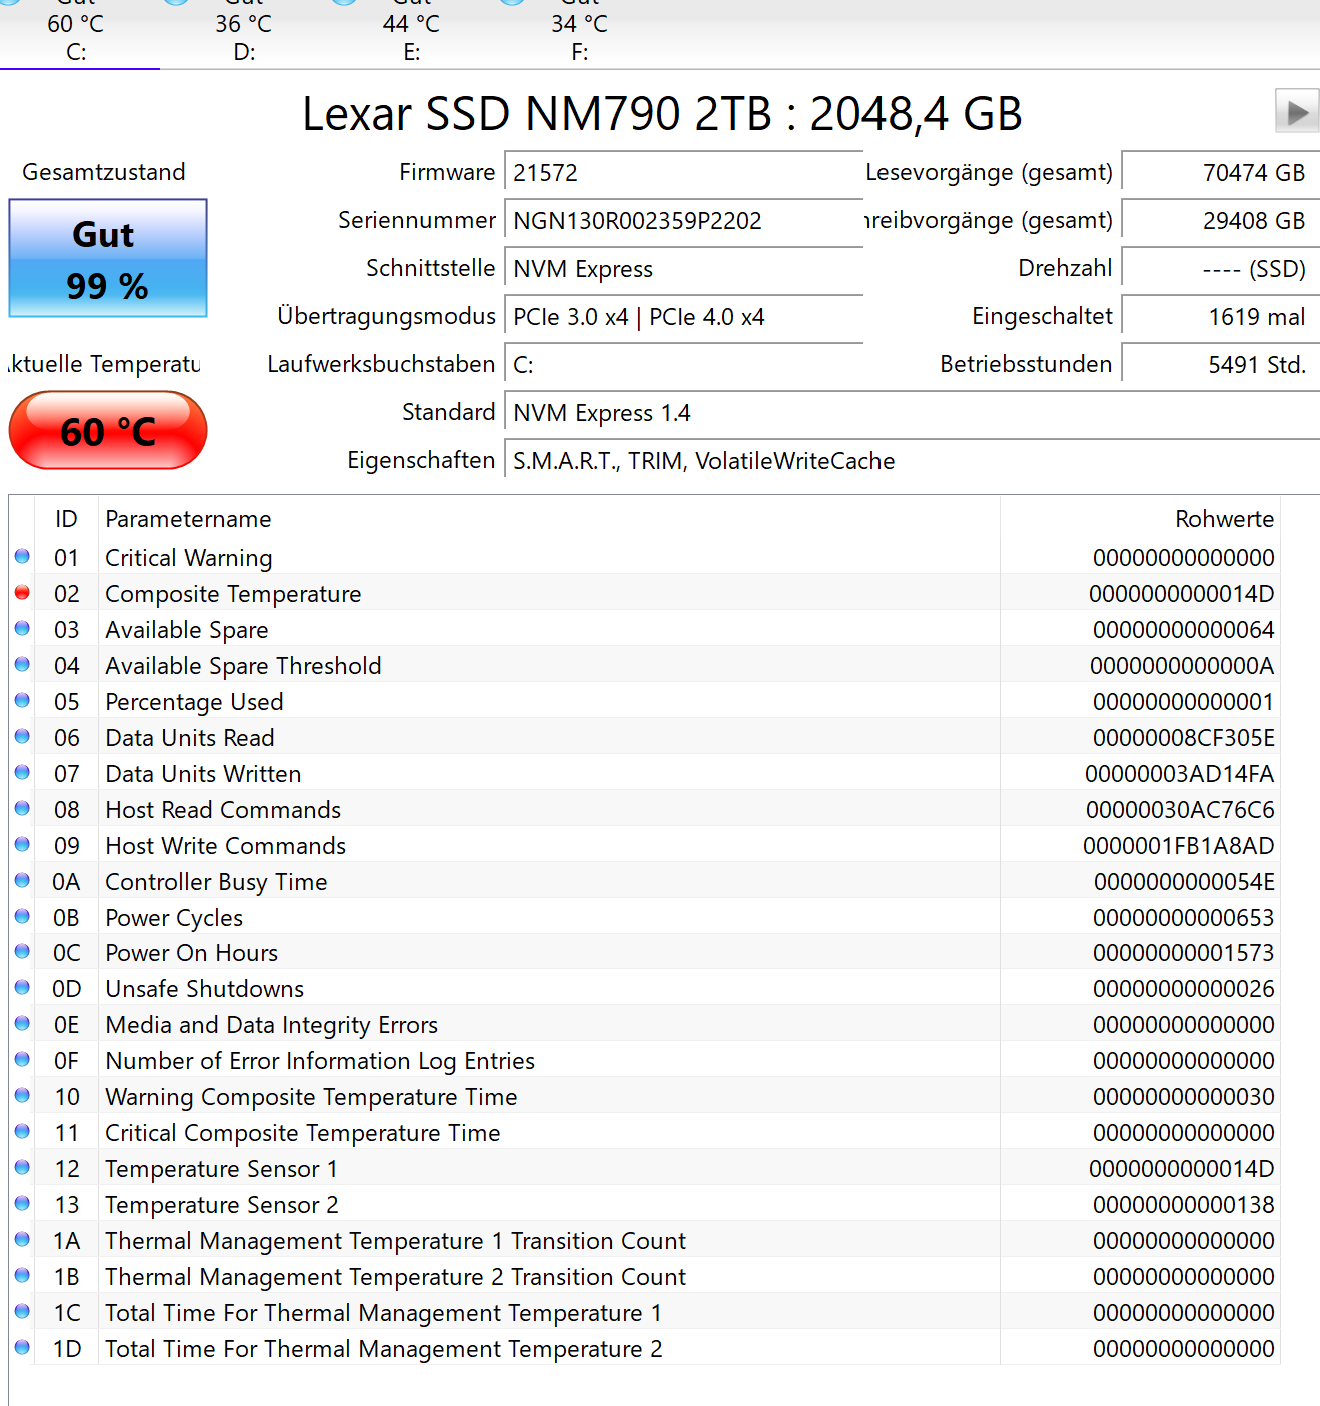Click the Eigenschaften field with TRIM

pyautogui.click(x=912, y=460)
